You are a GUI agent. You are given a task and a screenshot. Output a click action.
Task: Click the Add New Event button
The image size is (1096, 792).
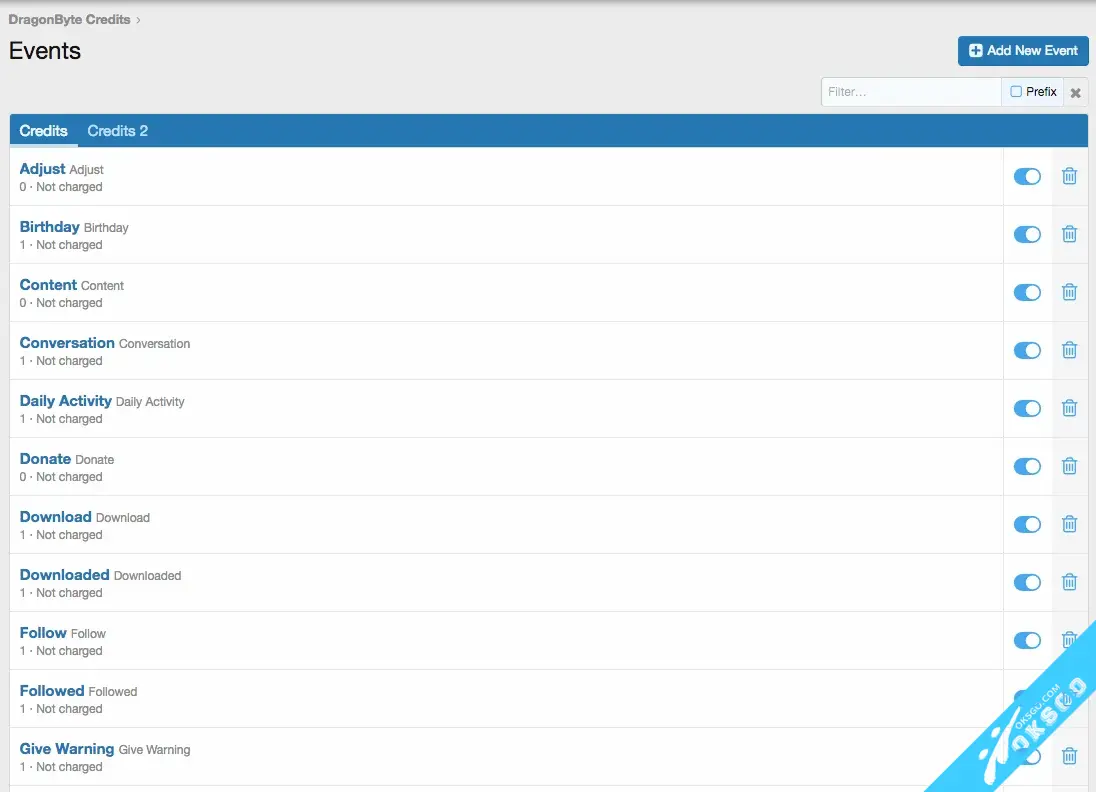[1022, 51]
